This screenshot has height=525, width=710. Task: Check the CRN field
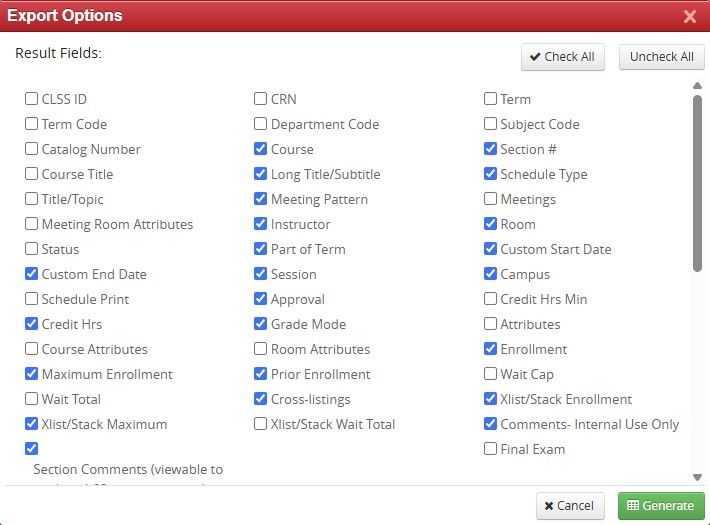click(261, 99)
